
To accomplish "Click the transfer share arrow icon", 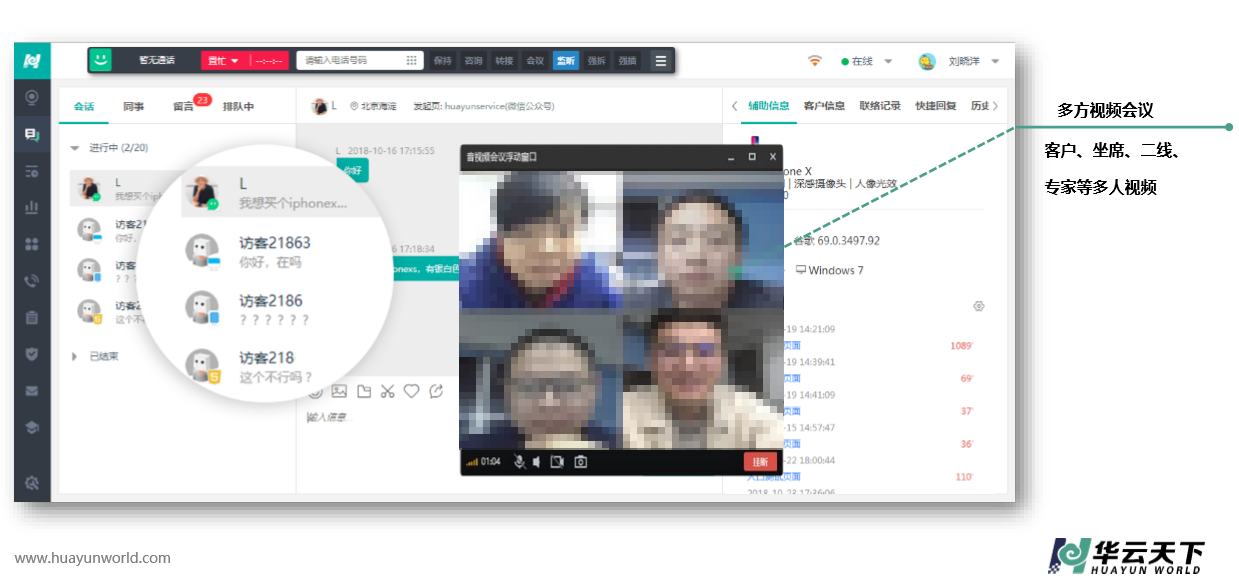I will 435,391.
